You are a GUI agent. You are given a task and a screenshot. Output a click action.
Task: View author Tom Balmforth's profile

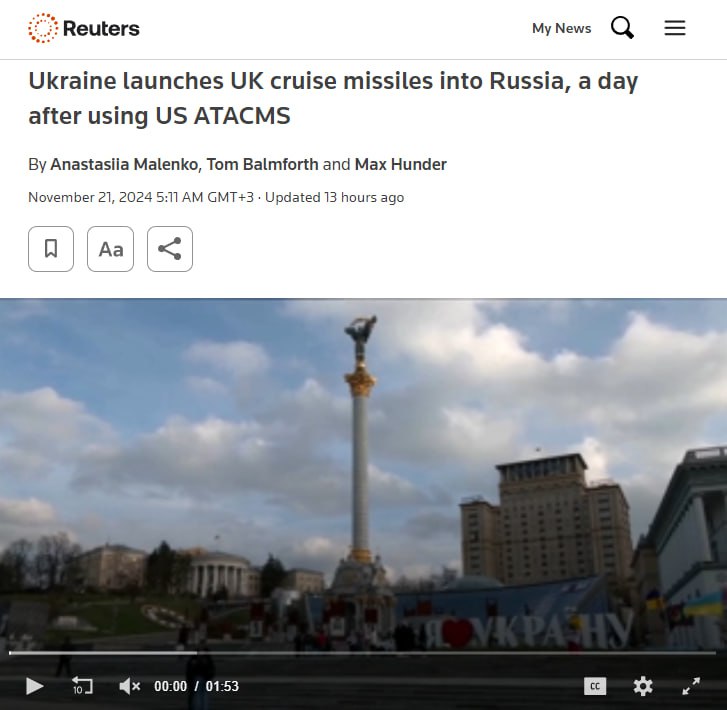[x=262, y=164]
